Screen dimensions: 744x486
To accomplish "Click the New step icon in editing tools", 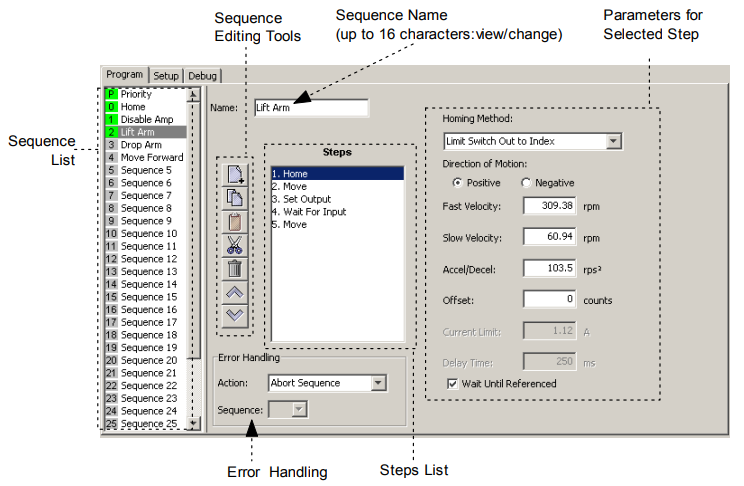I will [x=235, y=174].
